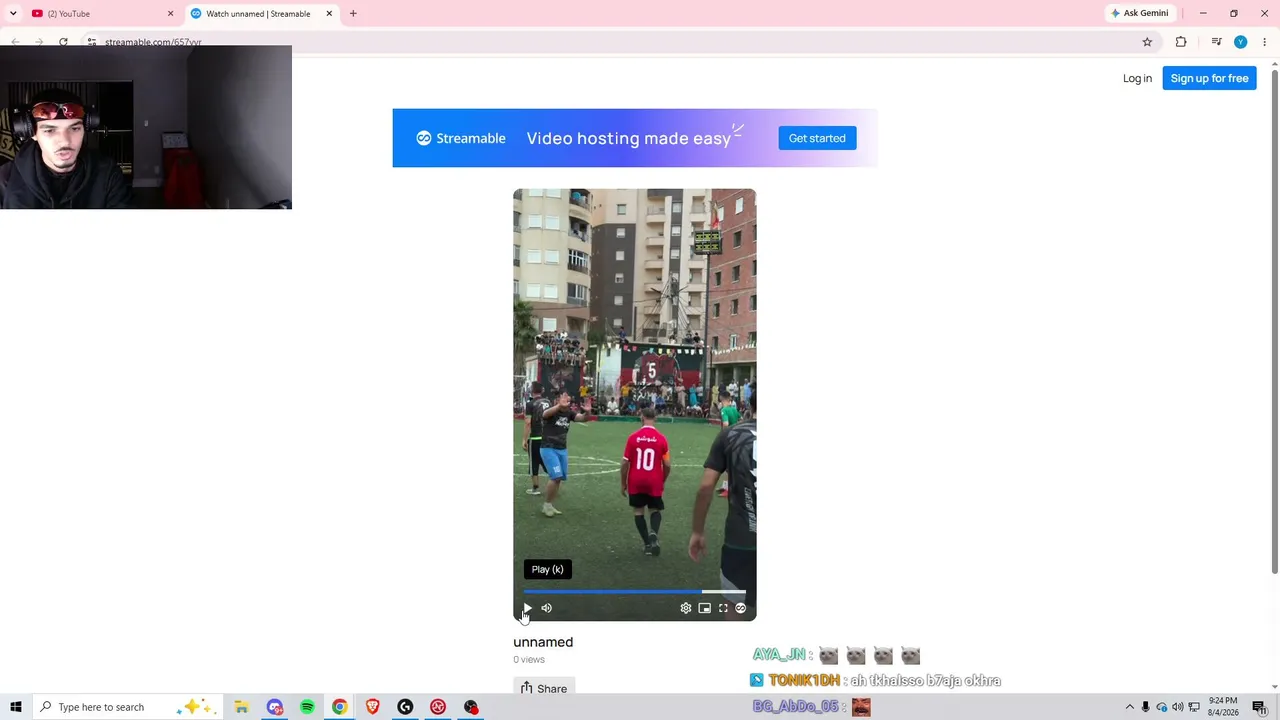Viewport: 1280px width, 720px height.
Task: Open the media controls icon in Chrome
Action: [1216, 42]
